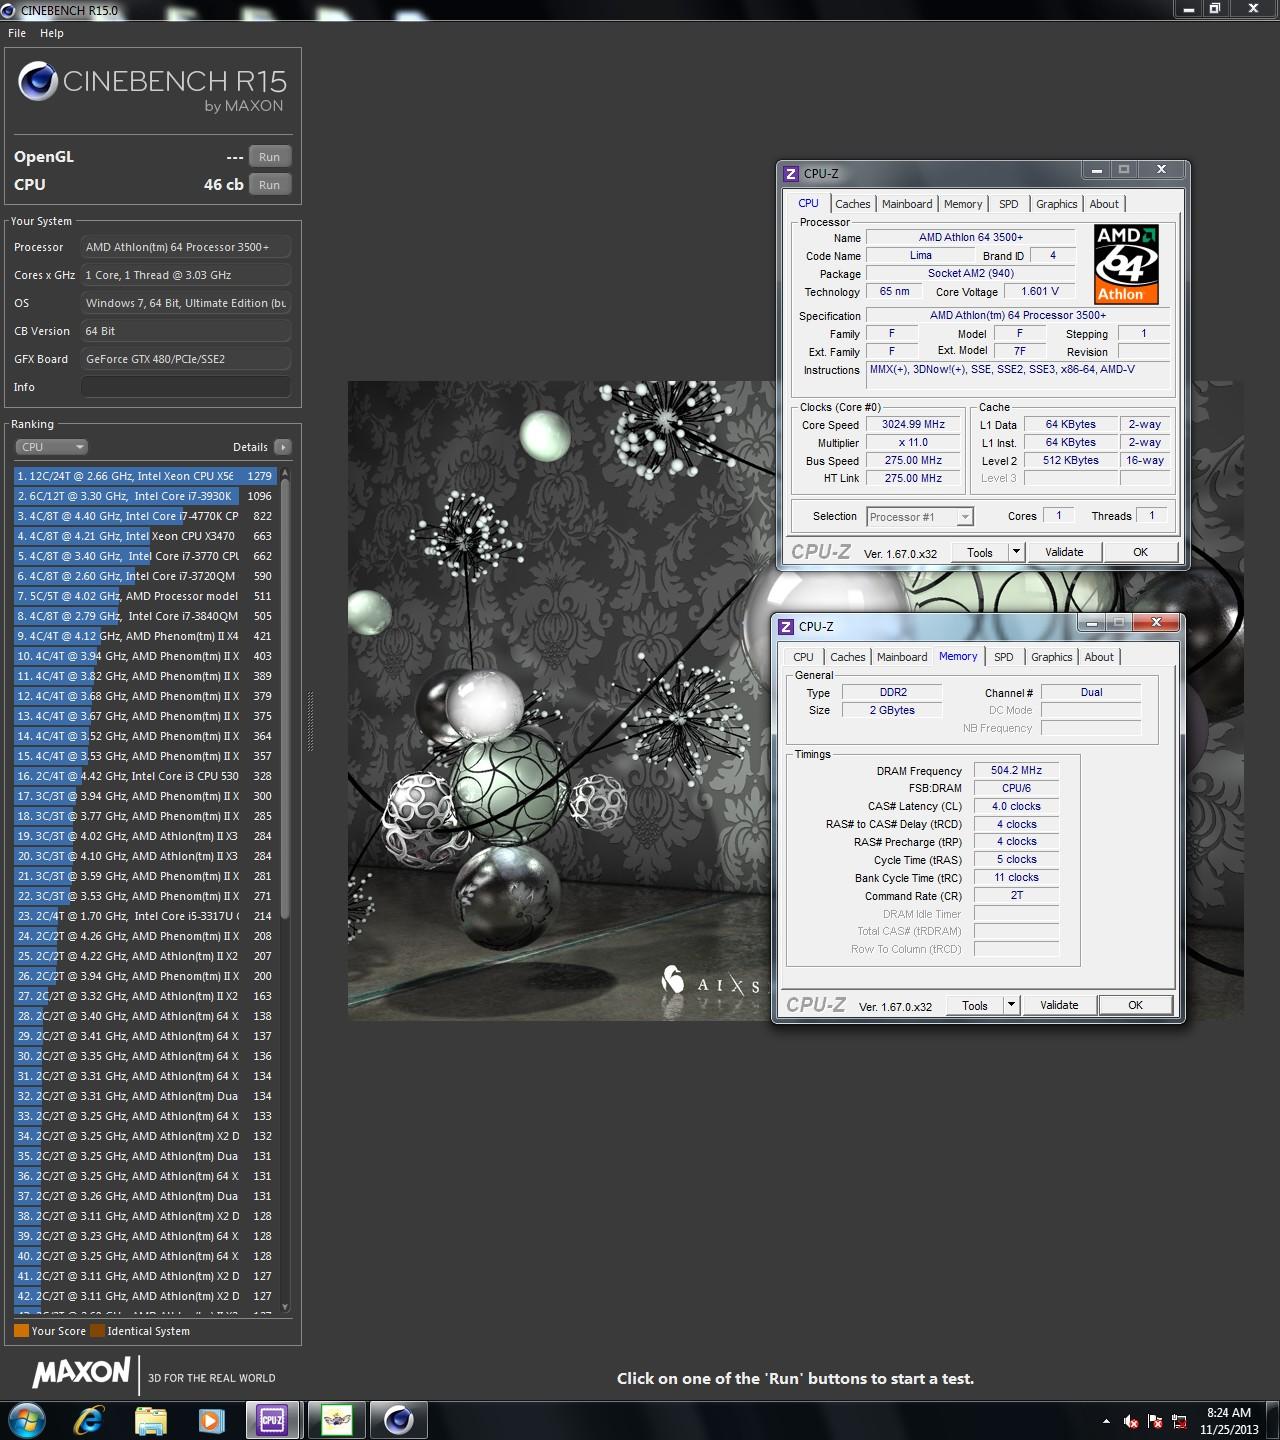Open Internet Explorer from the taskbar
Screen dimensions: 1280x1440
90,1420
